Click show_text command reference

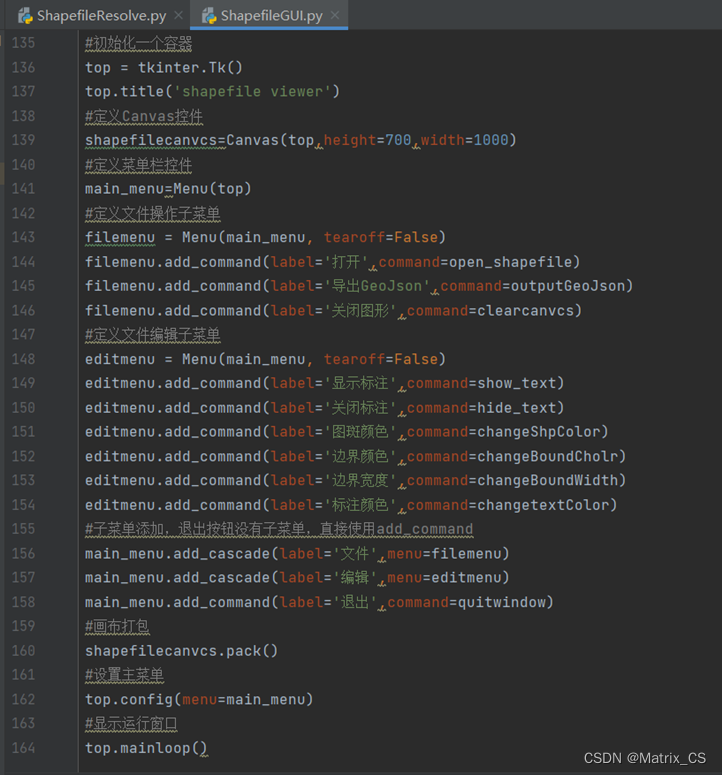tap(516, 384)
